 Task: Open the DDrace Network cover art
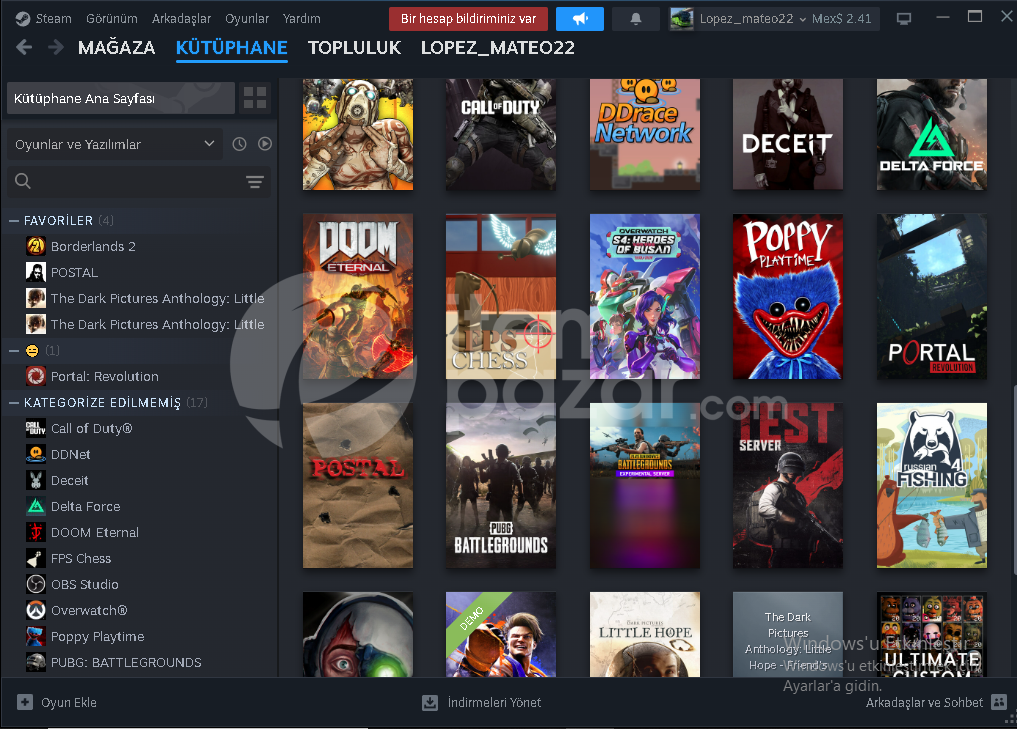[645, 134]
